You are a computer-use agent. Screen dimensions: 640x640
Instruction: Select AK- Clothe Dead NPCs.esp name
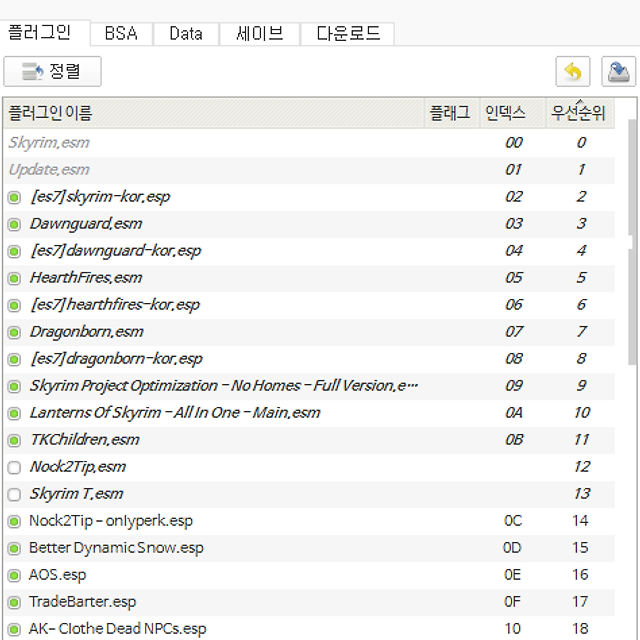click(x=118, y=629)
